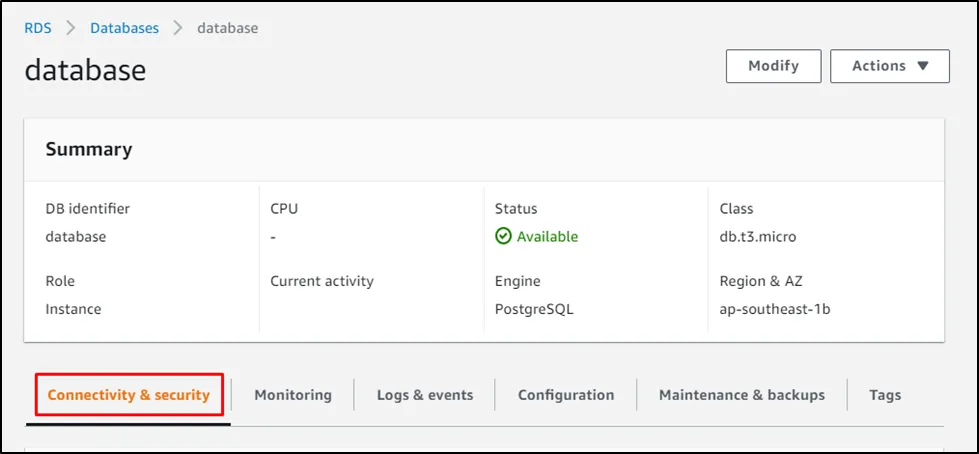Open the Actions dropdown menu
The width and height of the screenshot is (979, 454).
click(x=889, y=66)
